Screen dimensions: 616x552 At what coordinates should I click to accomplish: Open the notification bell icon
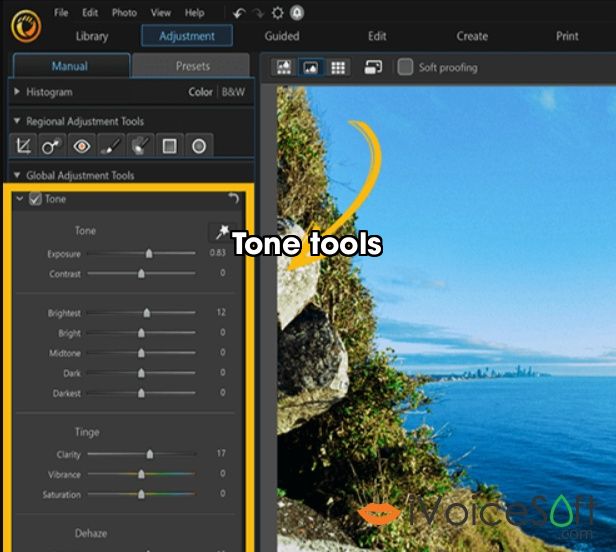click(297, 13)
